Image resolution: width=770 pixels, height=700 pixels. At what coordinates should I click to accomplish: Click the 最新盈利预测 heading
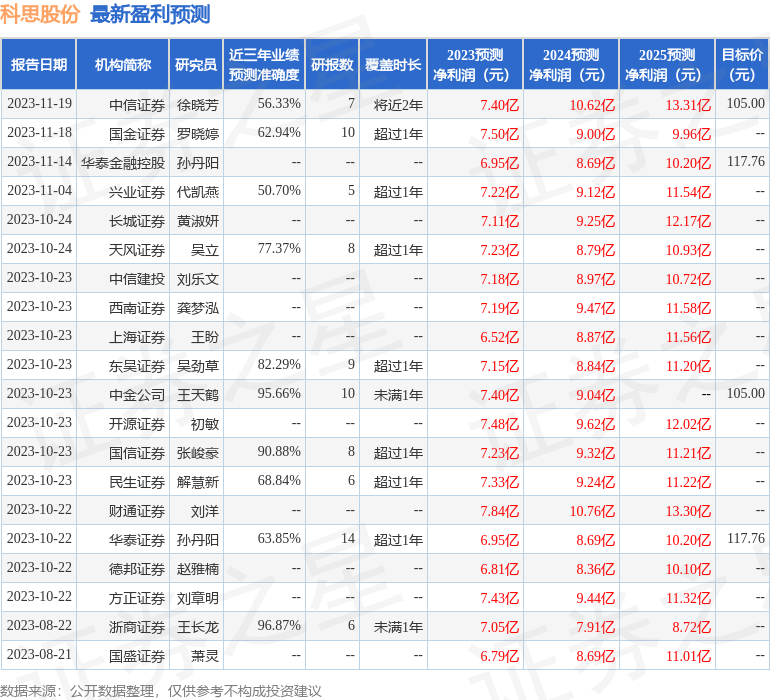[150, 14]
